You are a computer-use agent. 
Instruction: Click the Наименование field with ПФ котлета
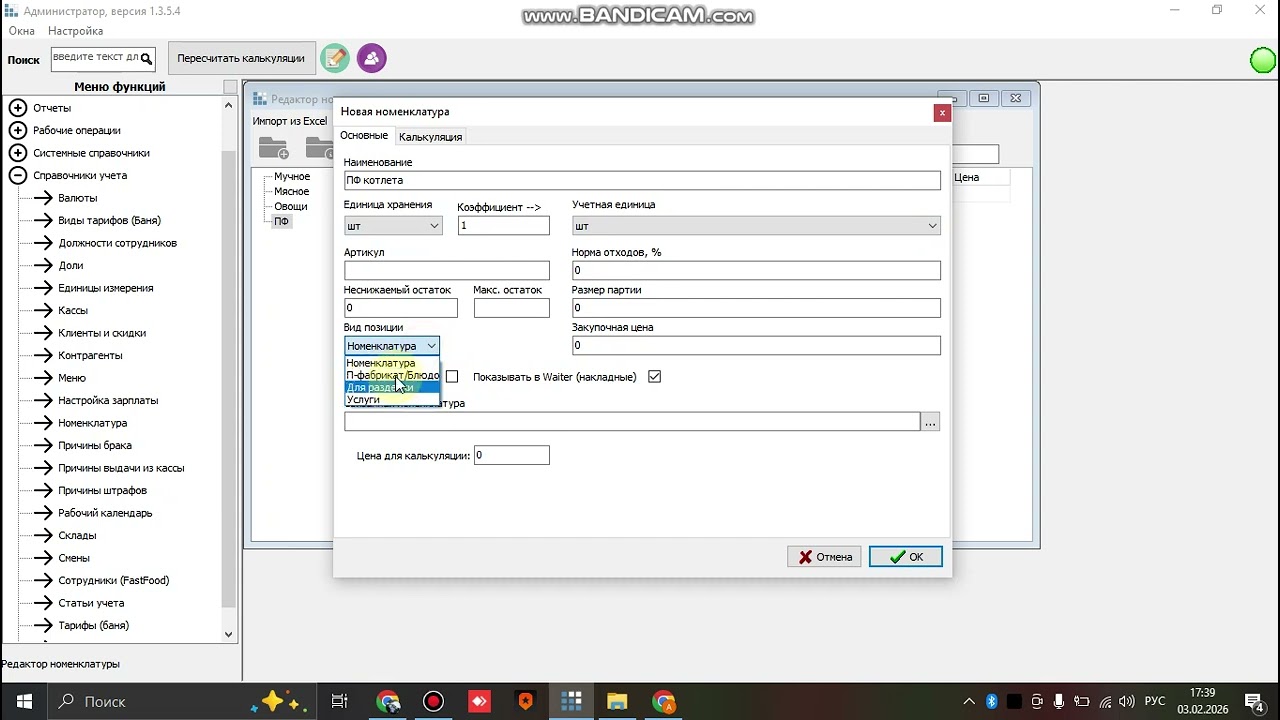pos(642,180)
